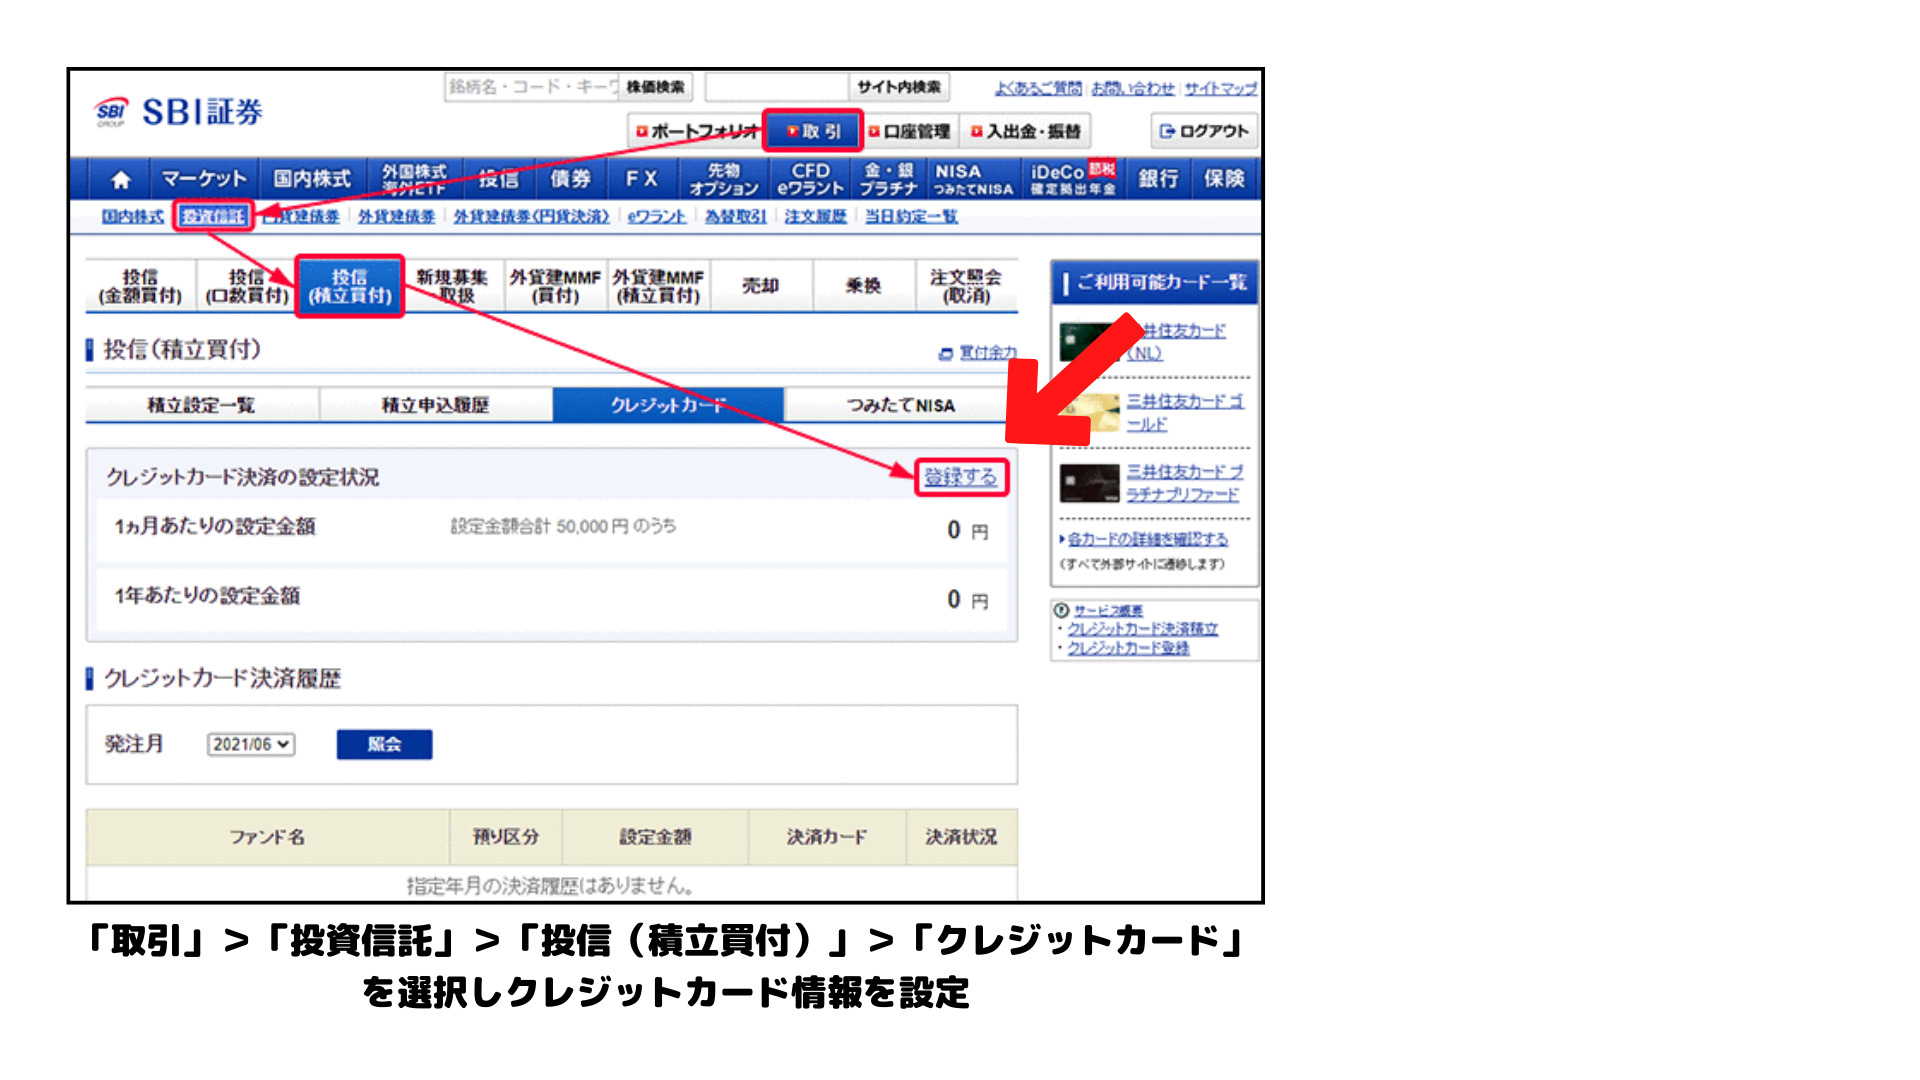1920x1080 pixels.
Task: Open the 2021/06 発注月 dropdown
Action: tap(251, 745)
